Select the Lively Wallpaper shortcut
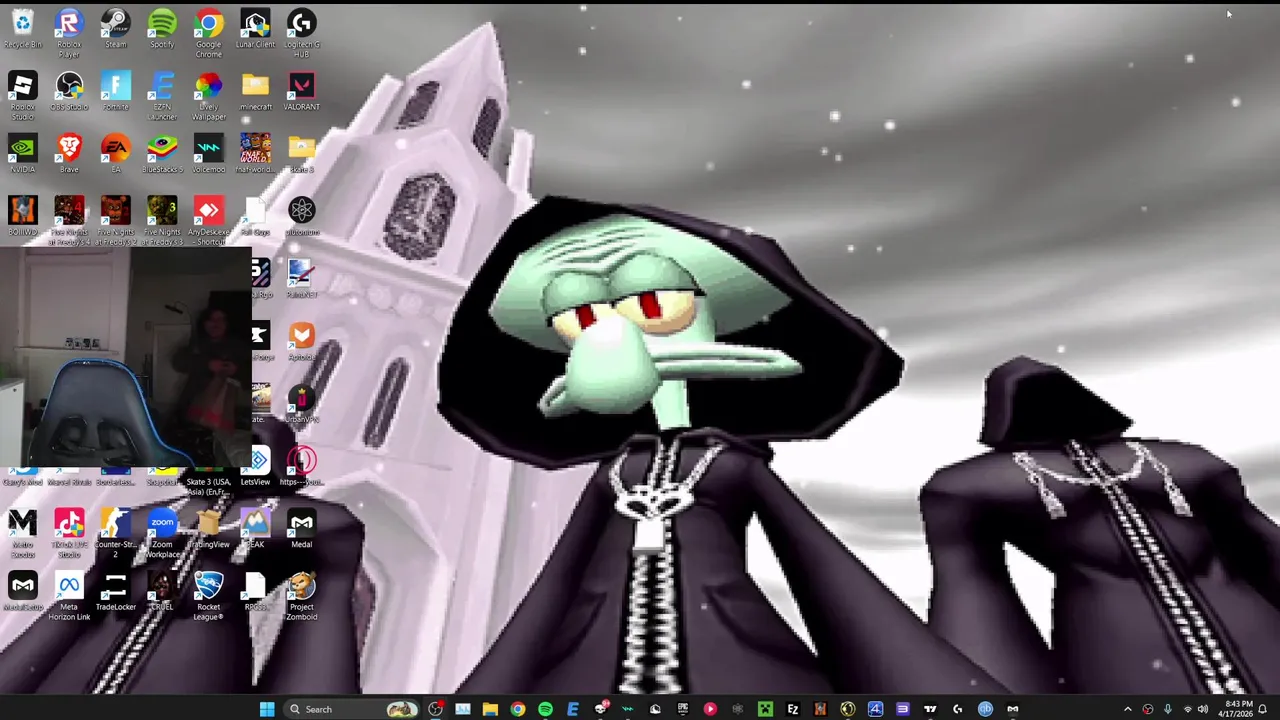This screenshot has height=720, width=1280. click(208, 96)
